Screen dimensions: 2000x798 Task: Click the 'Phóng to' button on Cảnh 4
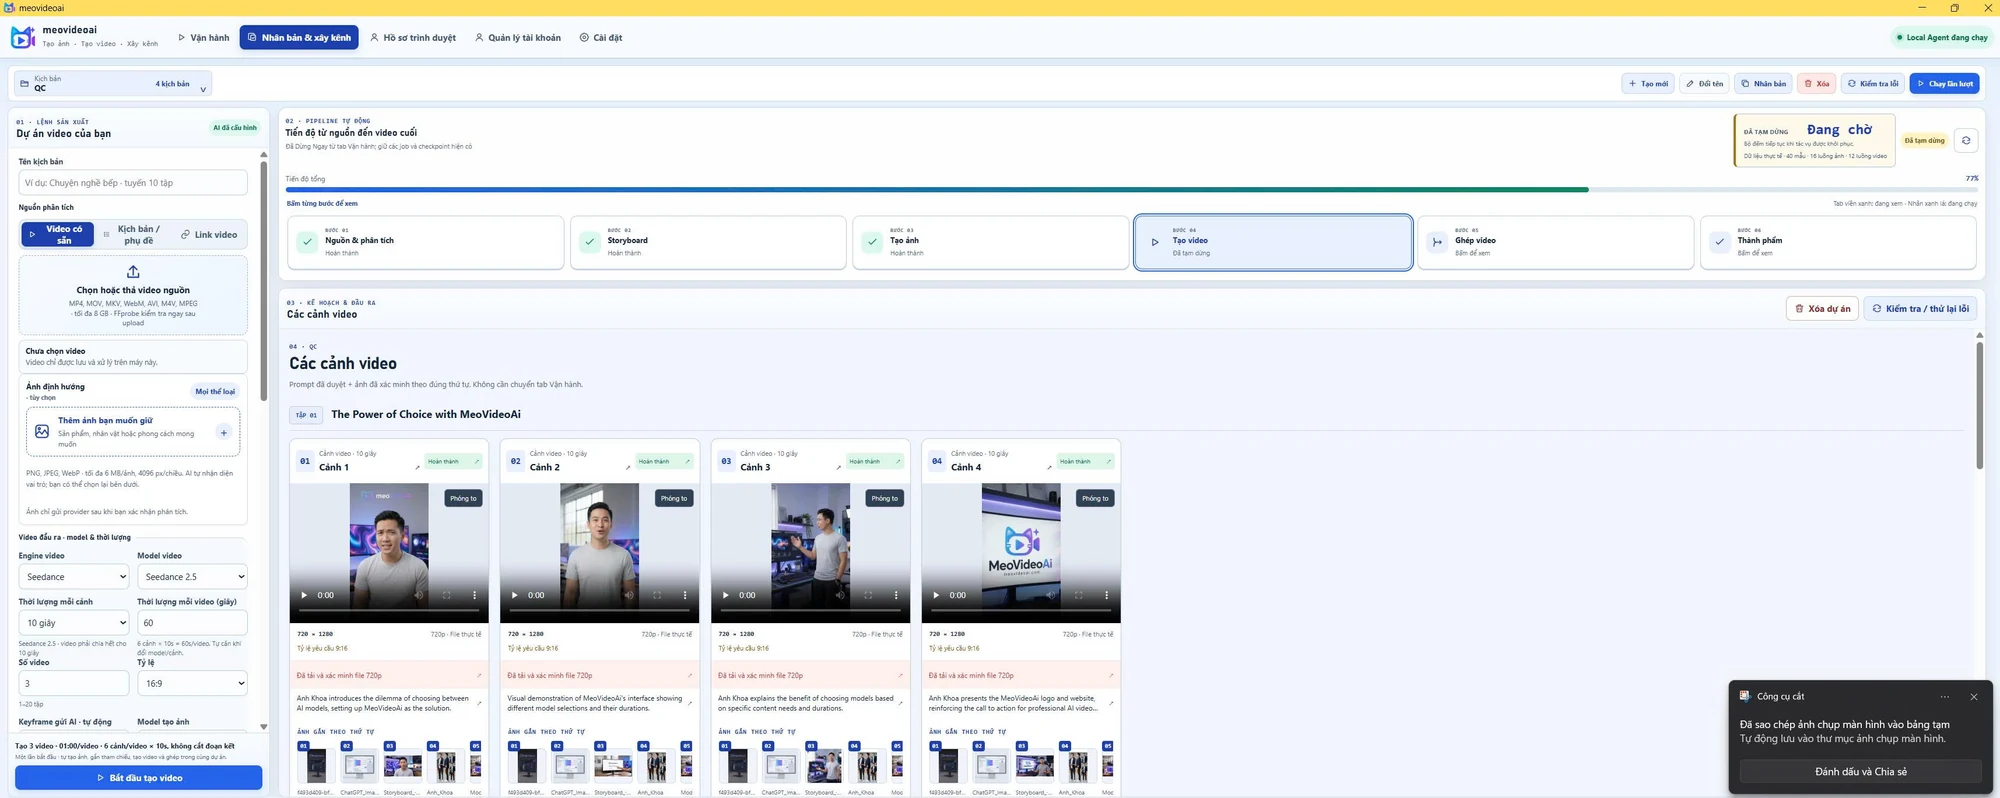1095,498
